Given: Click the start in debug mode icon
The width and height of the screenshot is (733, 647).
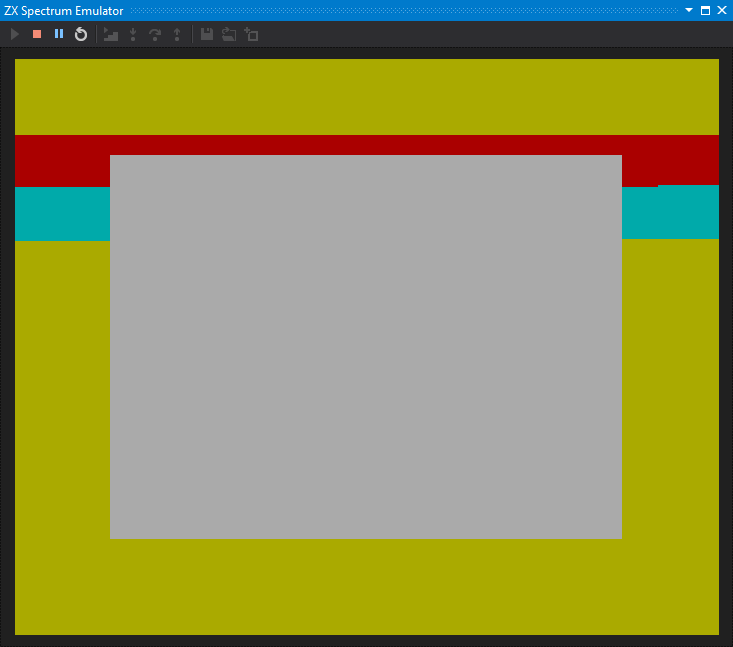Looking at the screenshot, I should [111, 34].
